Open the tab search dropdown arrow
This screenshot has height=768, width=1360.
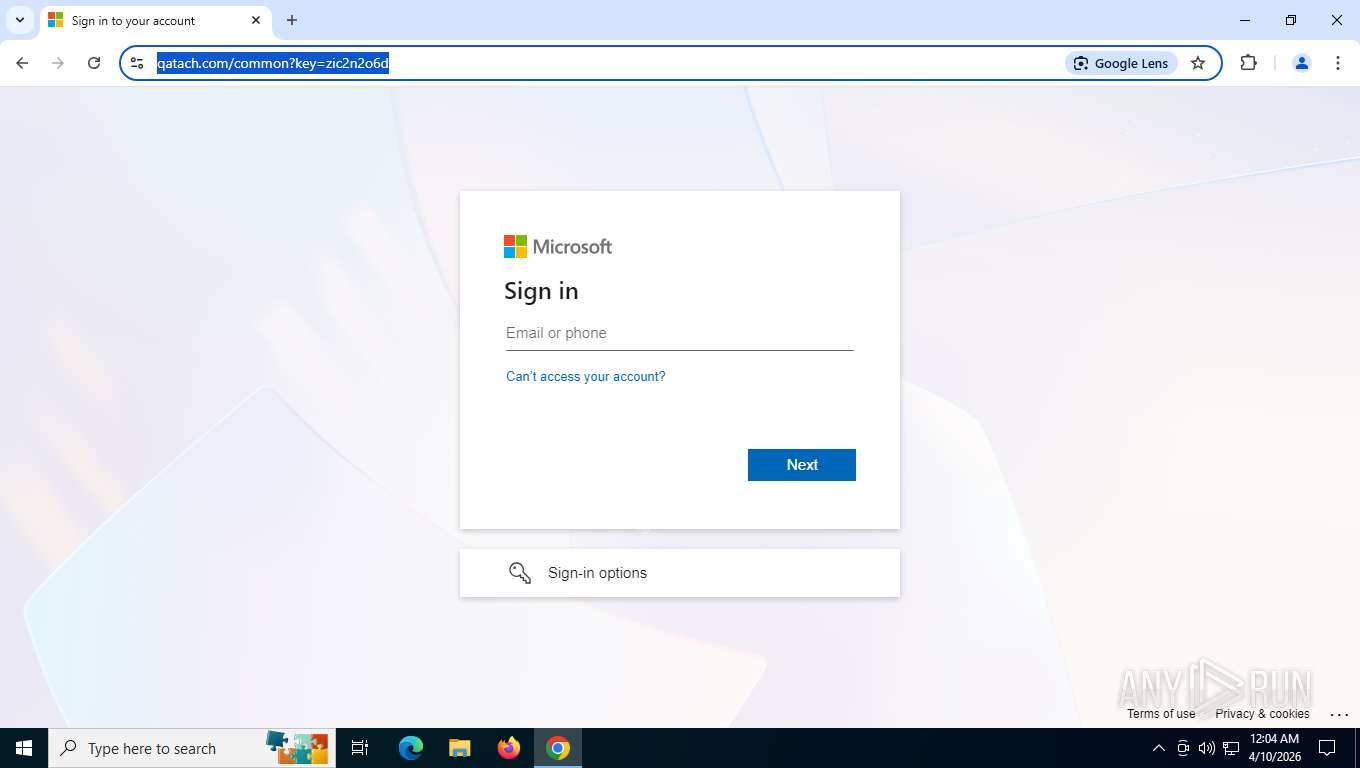19,20
